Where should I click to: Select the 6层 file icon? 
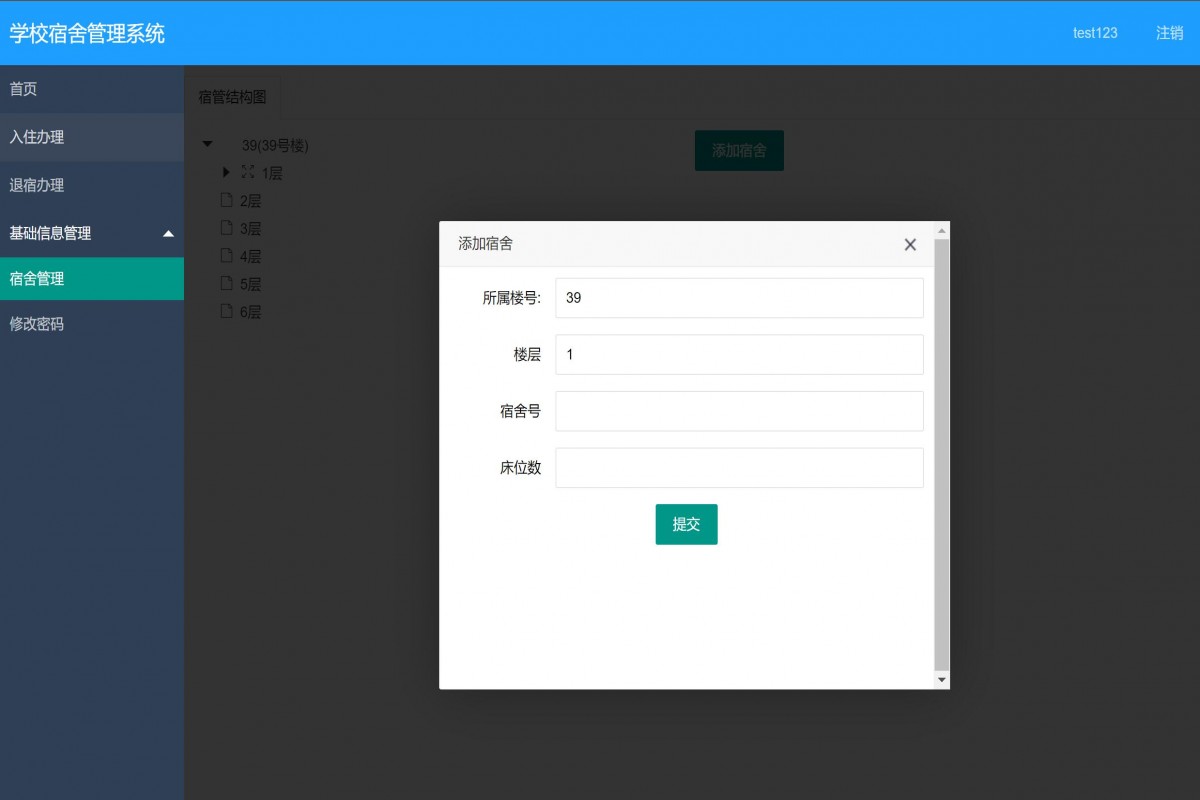pyautogui.click(x=227, y=311)
